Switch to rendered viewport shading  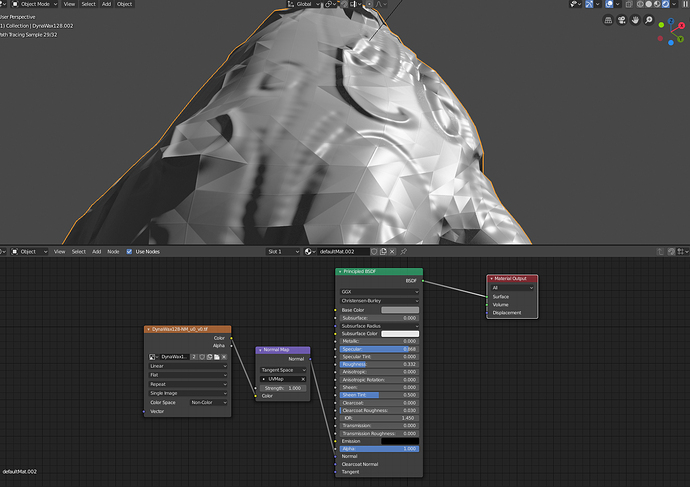click(665, 4)
